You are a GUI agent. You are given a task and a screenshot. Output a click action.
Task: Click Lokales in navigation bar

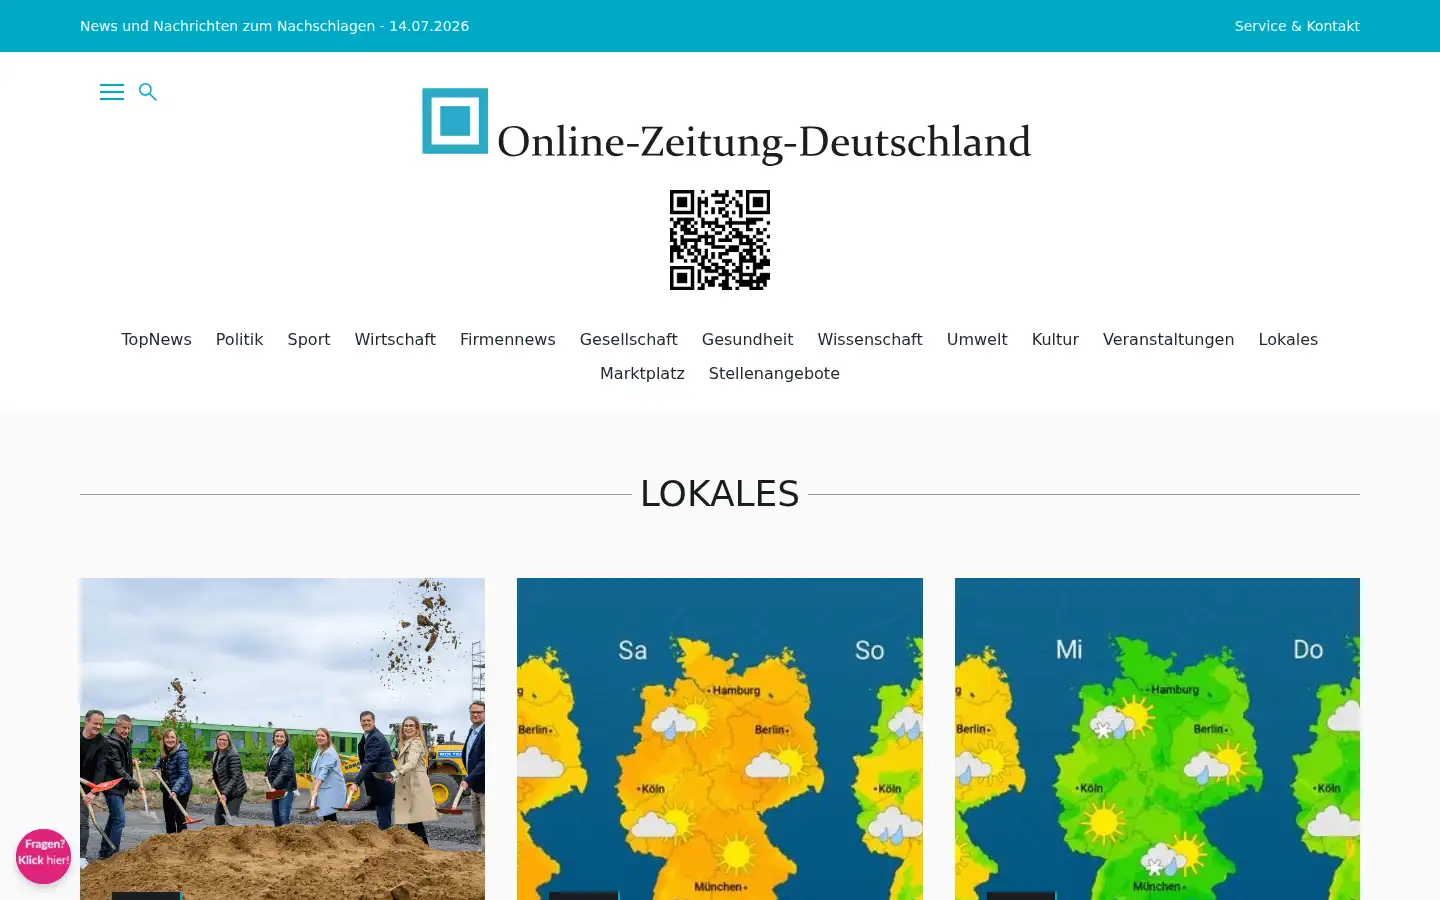(x=1288, y=339)
